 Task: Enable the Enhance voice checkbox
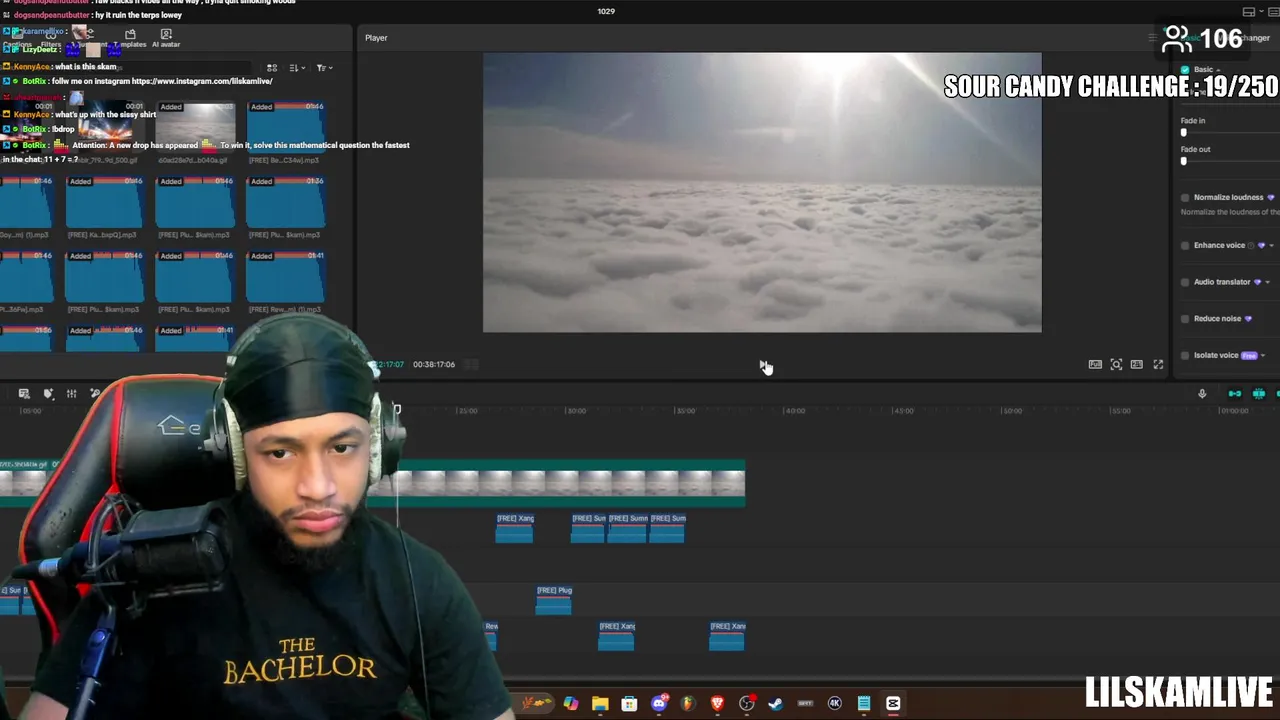1186,246
